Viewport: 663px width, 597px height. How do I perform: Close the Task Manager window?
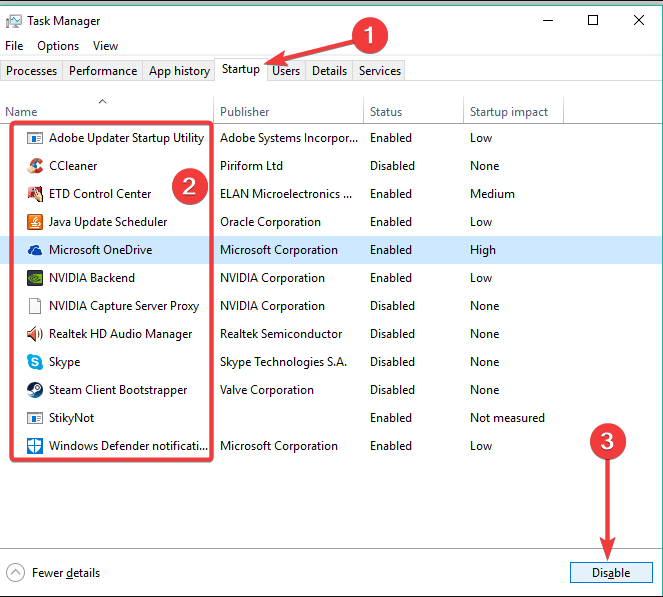[x=638, y=20]
